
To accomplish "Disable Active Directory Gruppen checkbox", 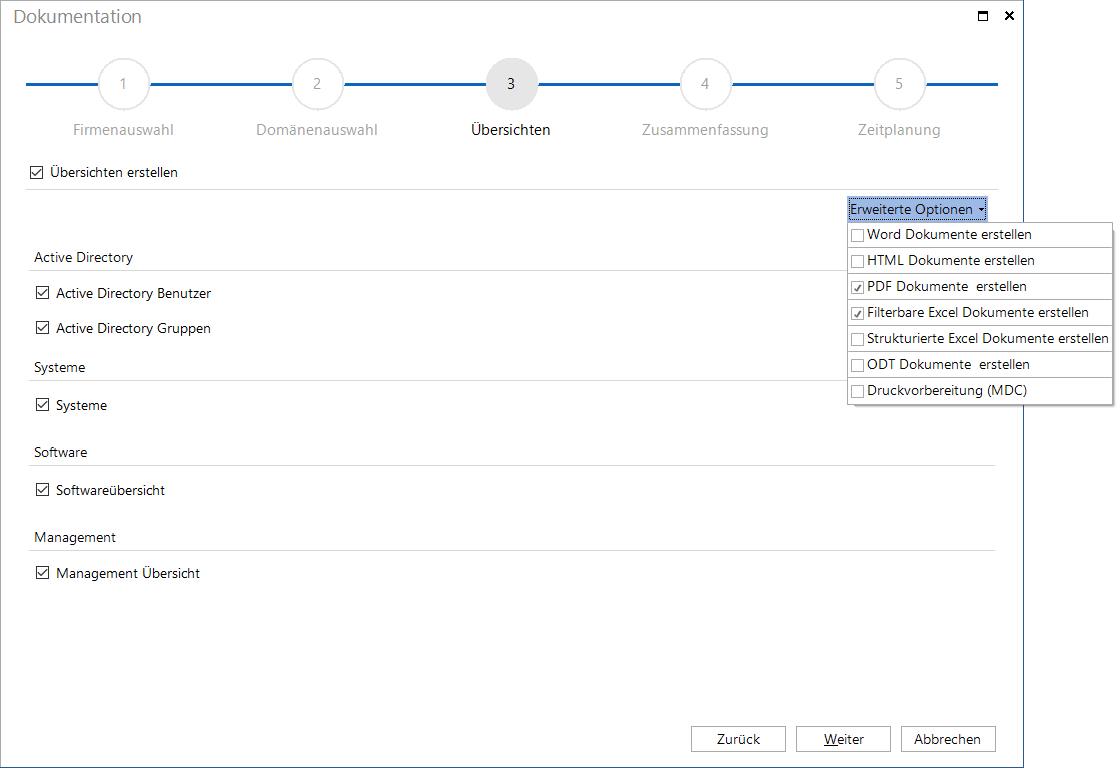I will tap(42, 328).
